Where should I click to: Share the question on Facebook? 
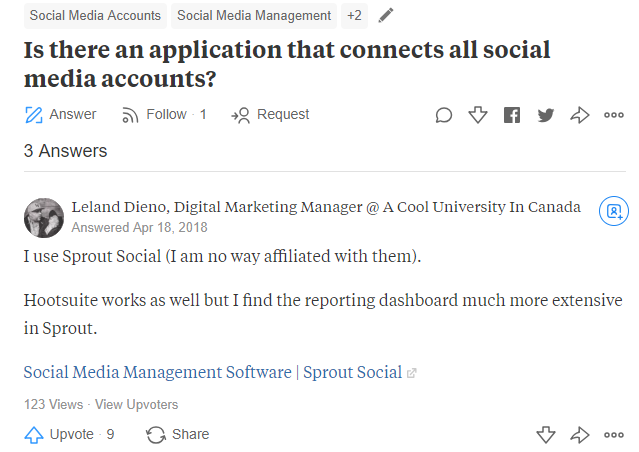coord(512,115)
